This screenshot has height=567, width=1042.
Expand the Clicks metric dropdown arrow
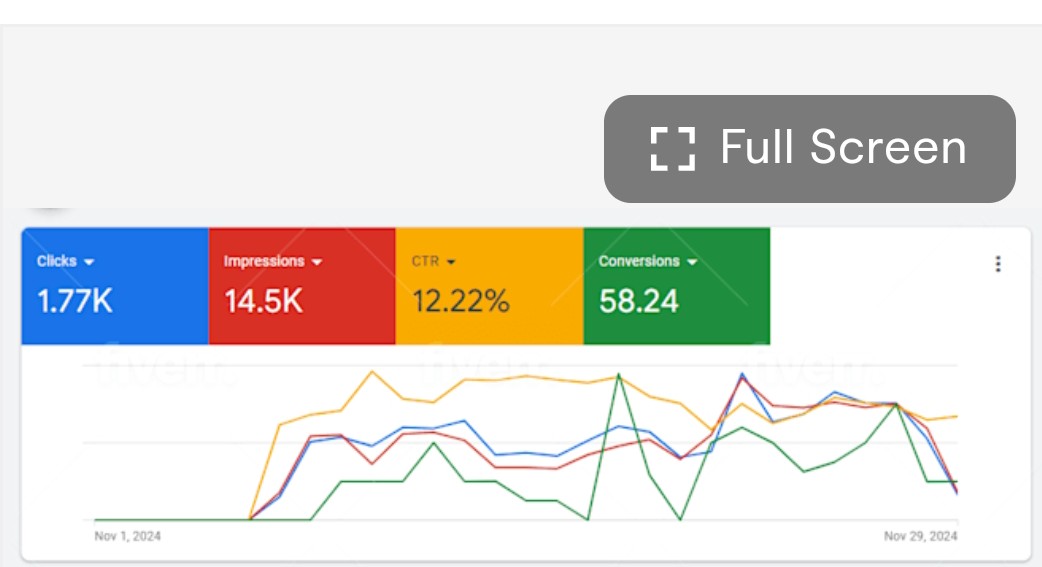[89, 262]
